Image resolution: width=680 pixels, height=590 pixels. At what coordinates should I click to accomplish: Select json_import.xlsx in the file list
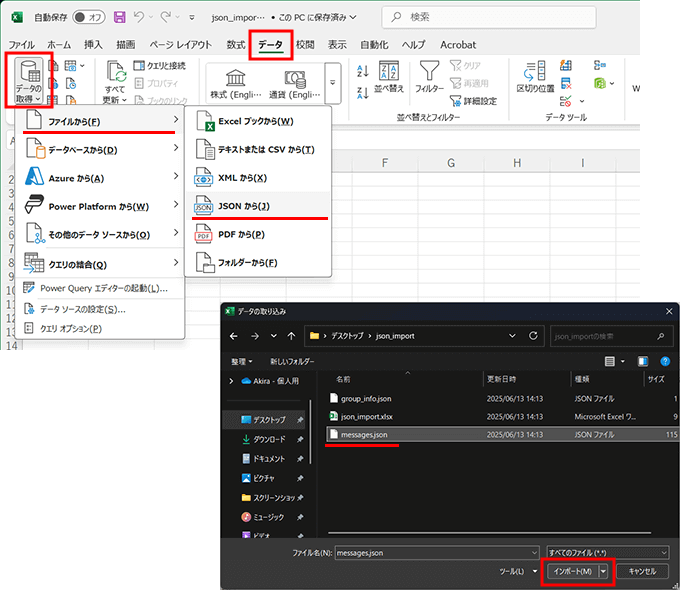pyautogui.click(x=502, y=416)
